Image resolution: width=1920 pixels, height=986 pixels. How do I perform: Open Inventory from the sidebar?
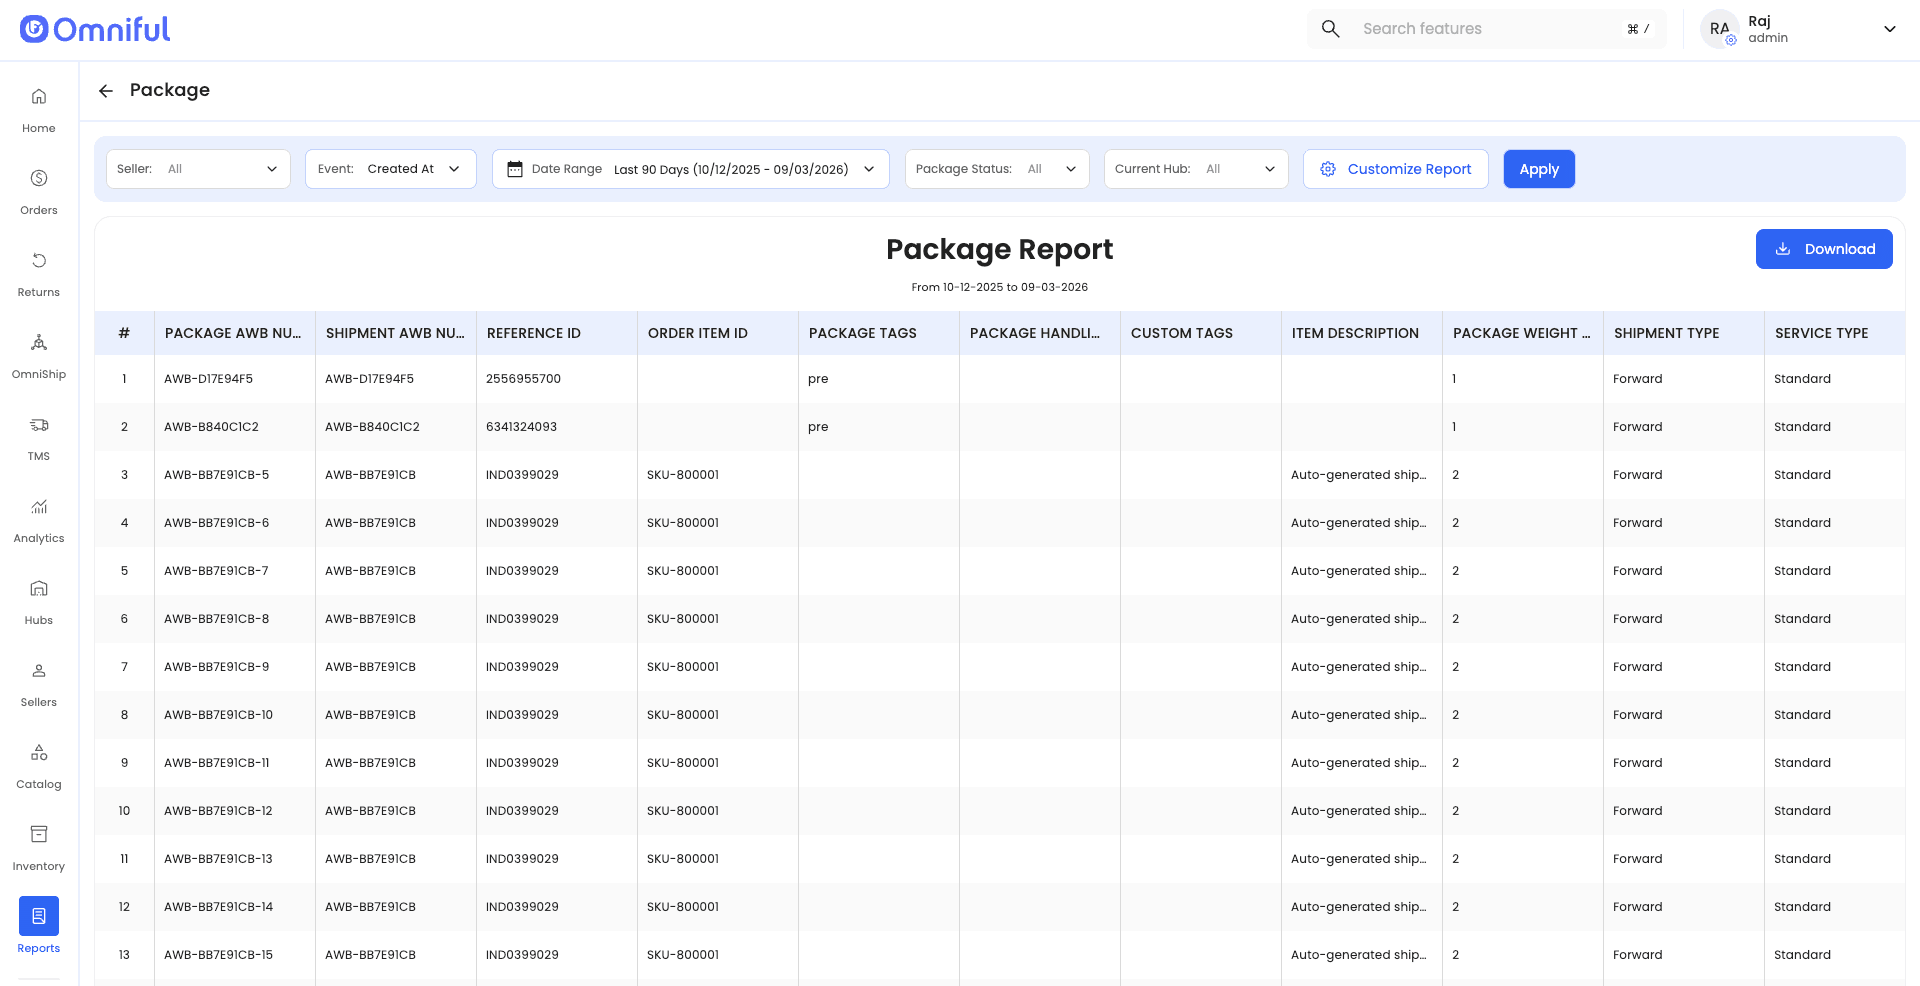click(39, 835)
